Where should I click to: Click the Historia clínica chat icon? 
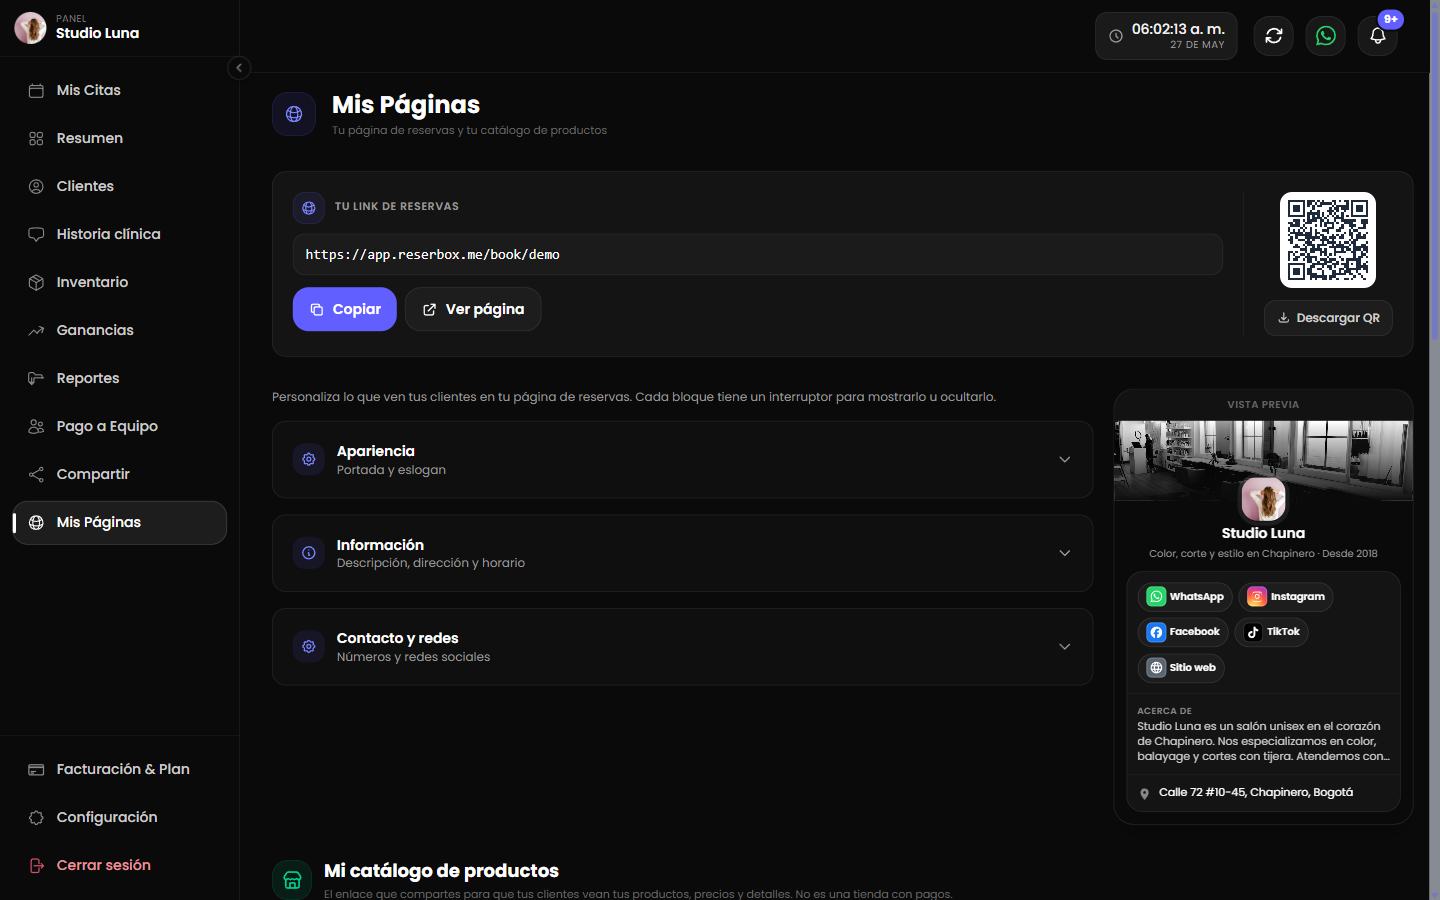(x=36, y=234)
